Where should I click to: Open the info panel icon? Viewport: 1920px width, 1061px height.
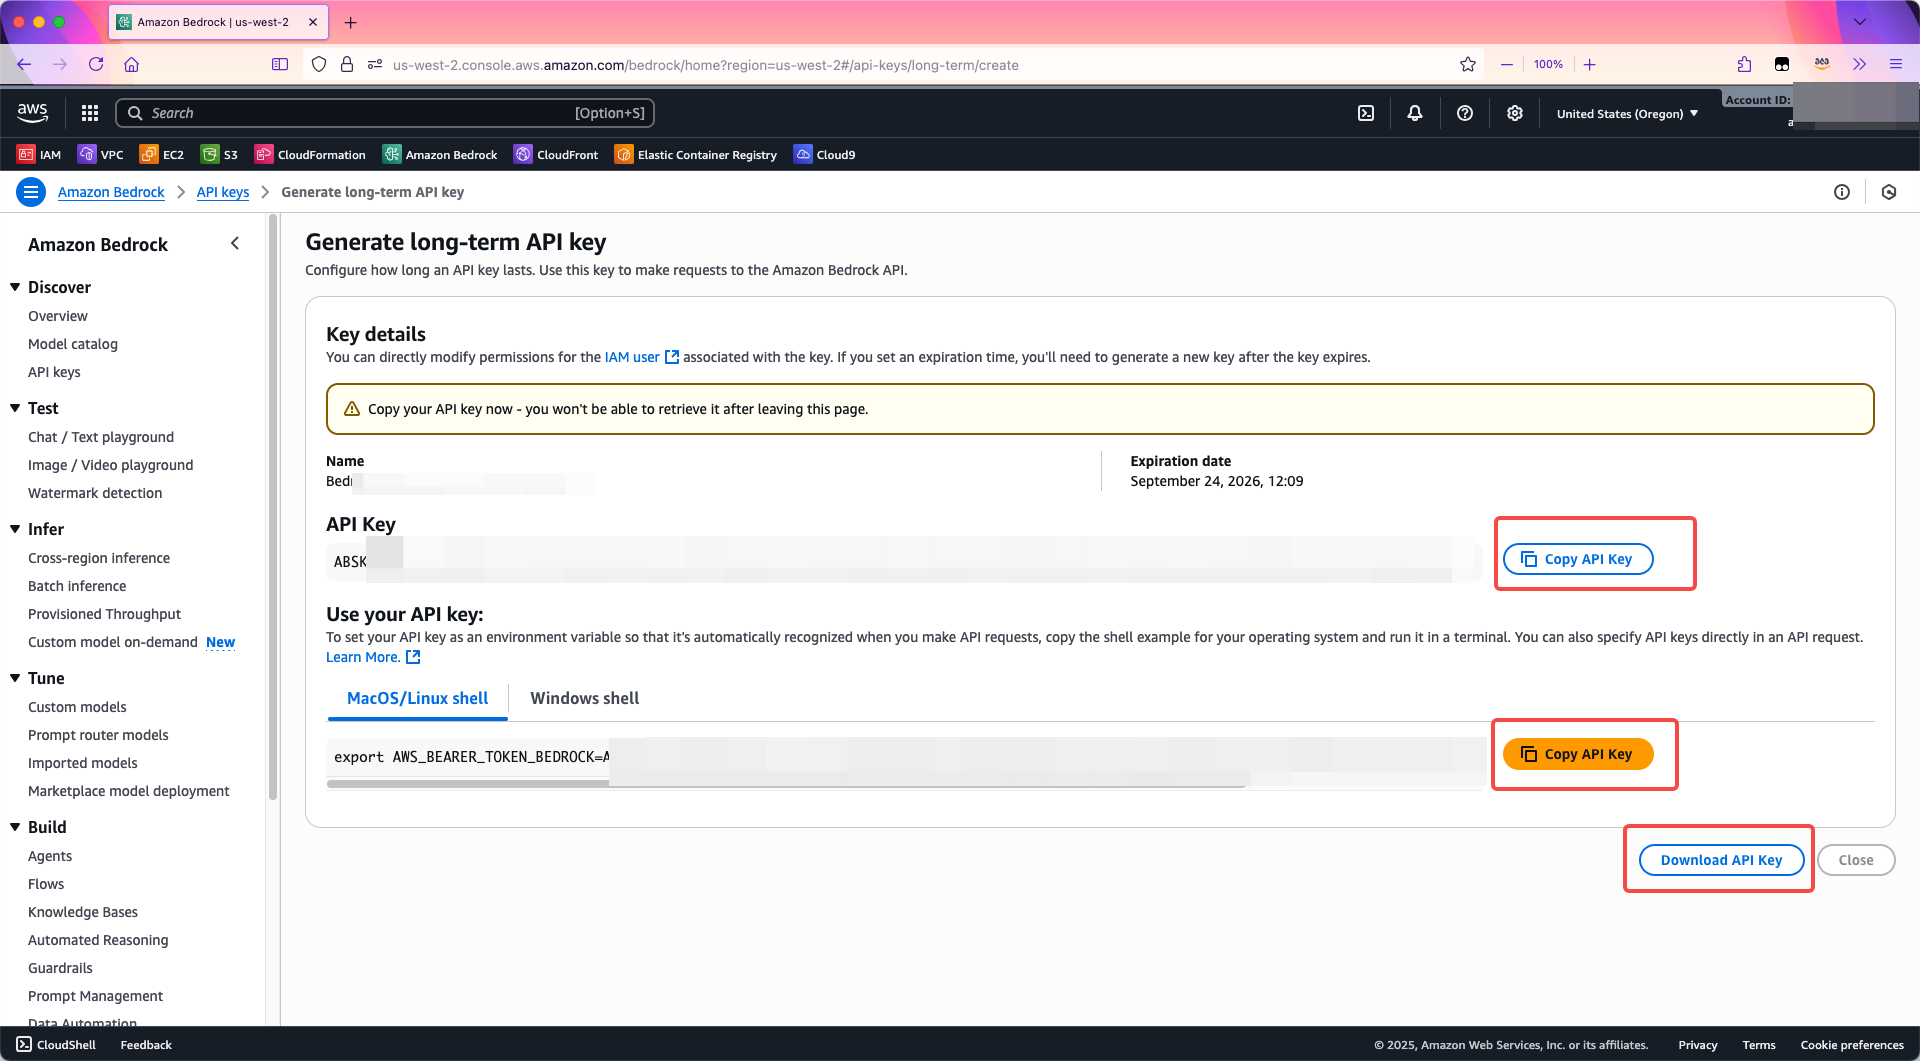pyautogui.click(x=1842, y=192)
